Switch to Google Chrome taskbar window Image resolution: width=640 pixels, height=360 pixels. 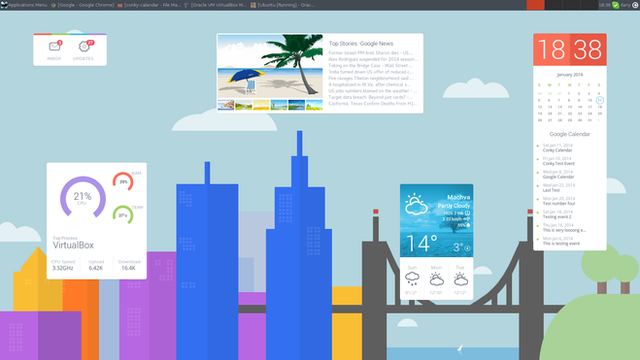(82, 5)
